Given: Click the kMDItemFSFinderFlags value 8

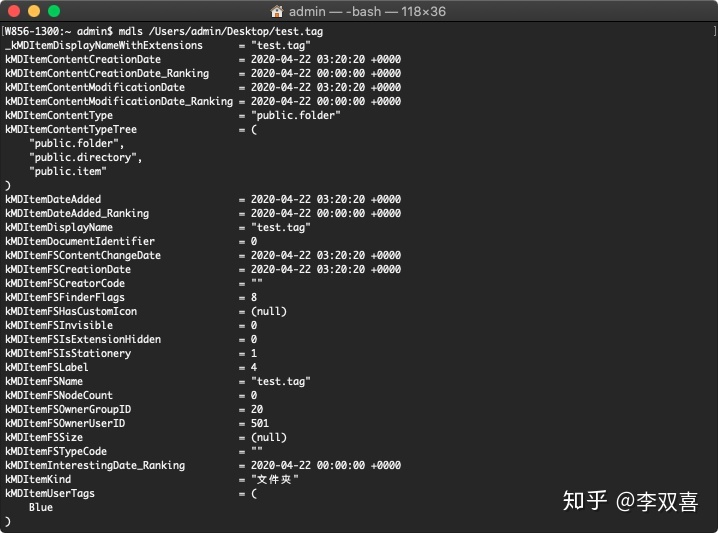Looking at the screenshot, I should (x=254, y=298).
